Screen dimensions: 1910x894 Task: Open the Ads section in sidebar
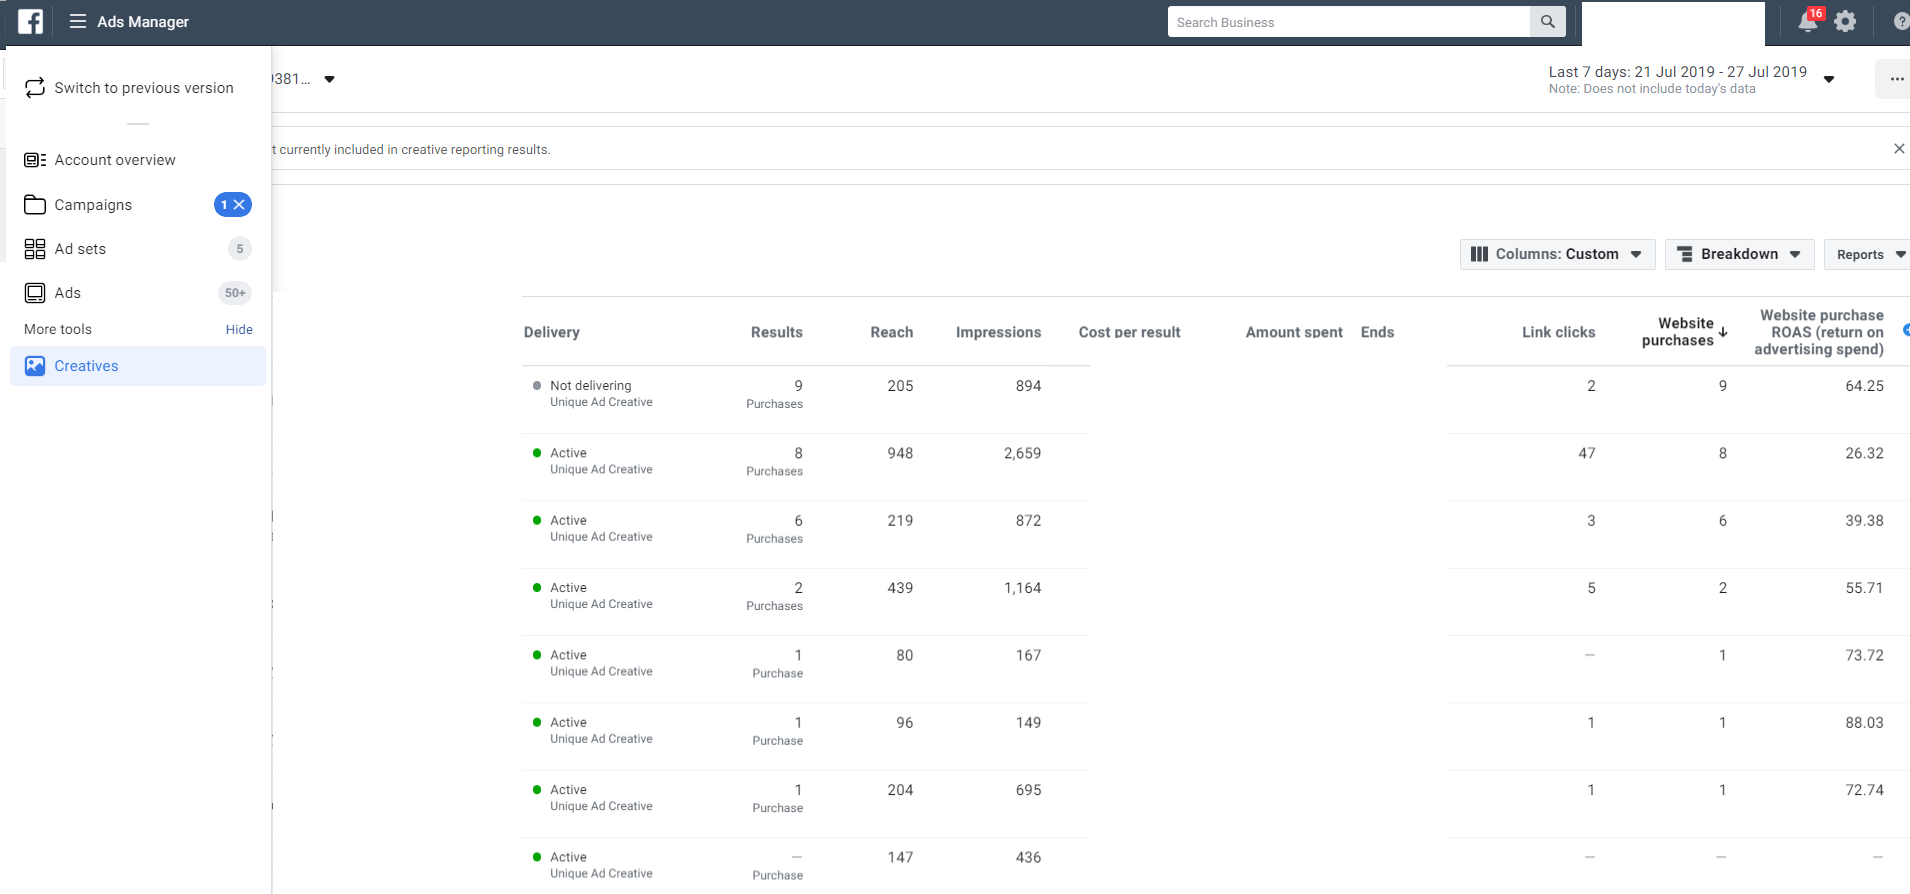(67, 293)
